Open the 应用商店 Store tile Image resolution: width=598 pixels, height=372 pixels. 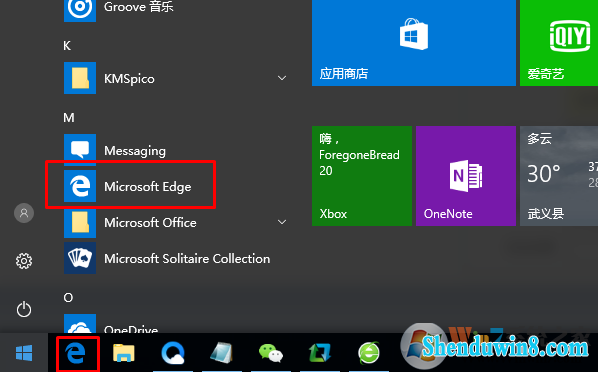pos(414,43)
